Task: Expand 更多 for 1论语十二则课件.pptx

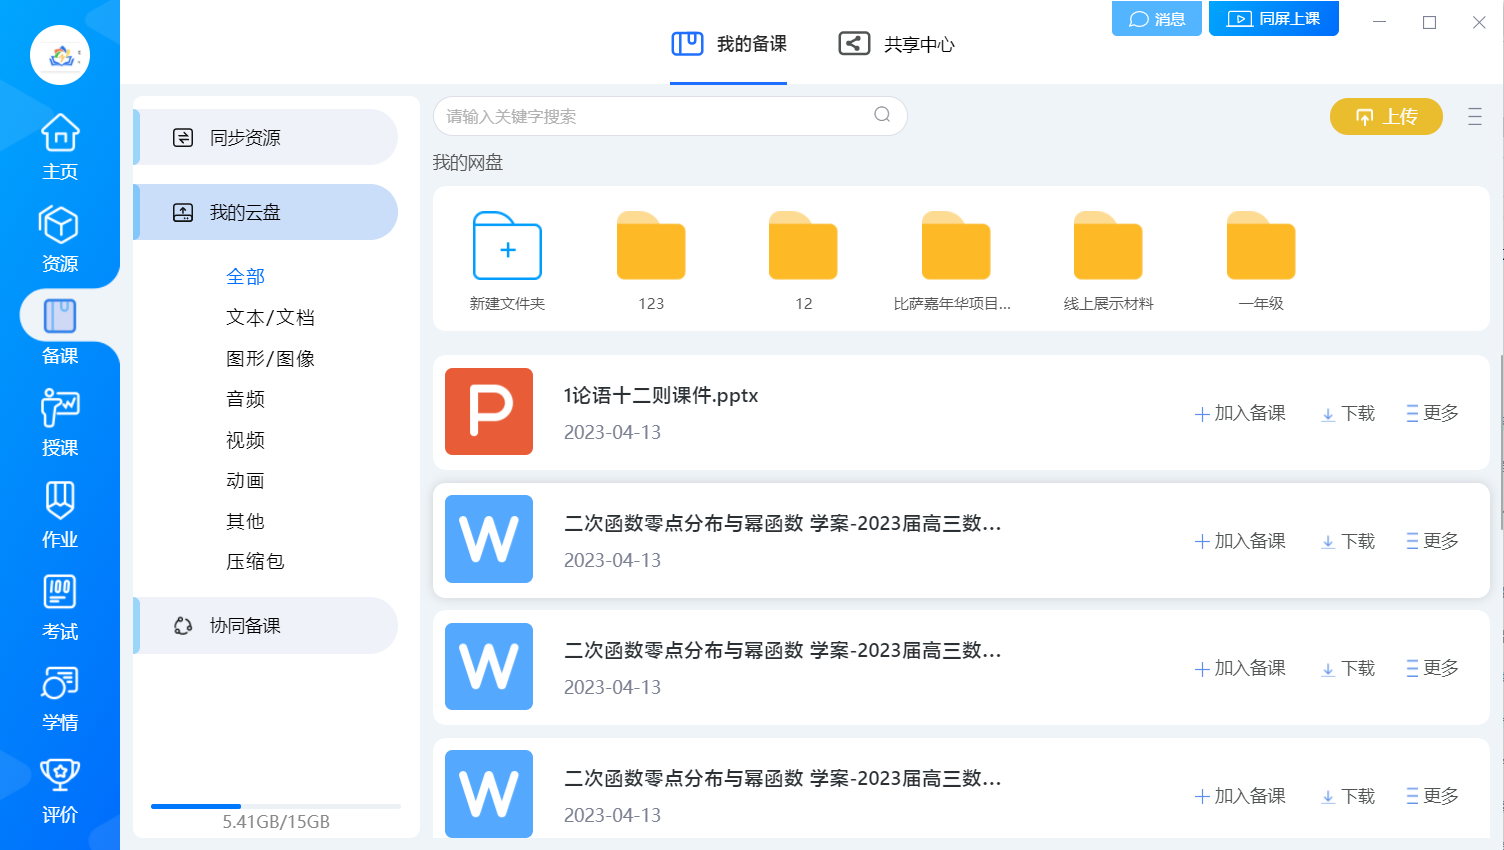Action: pyautogui.click(x=1432, y=413)
